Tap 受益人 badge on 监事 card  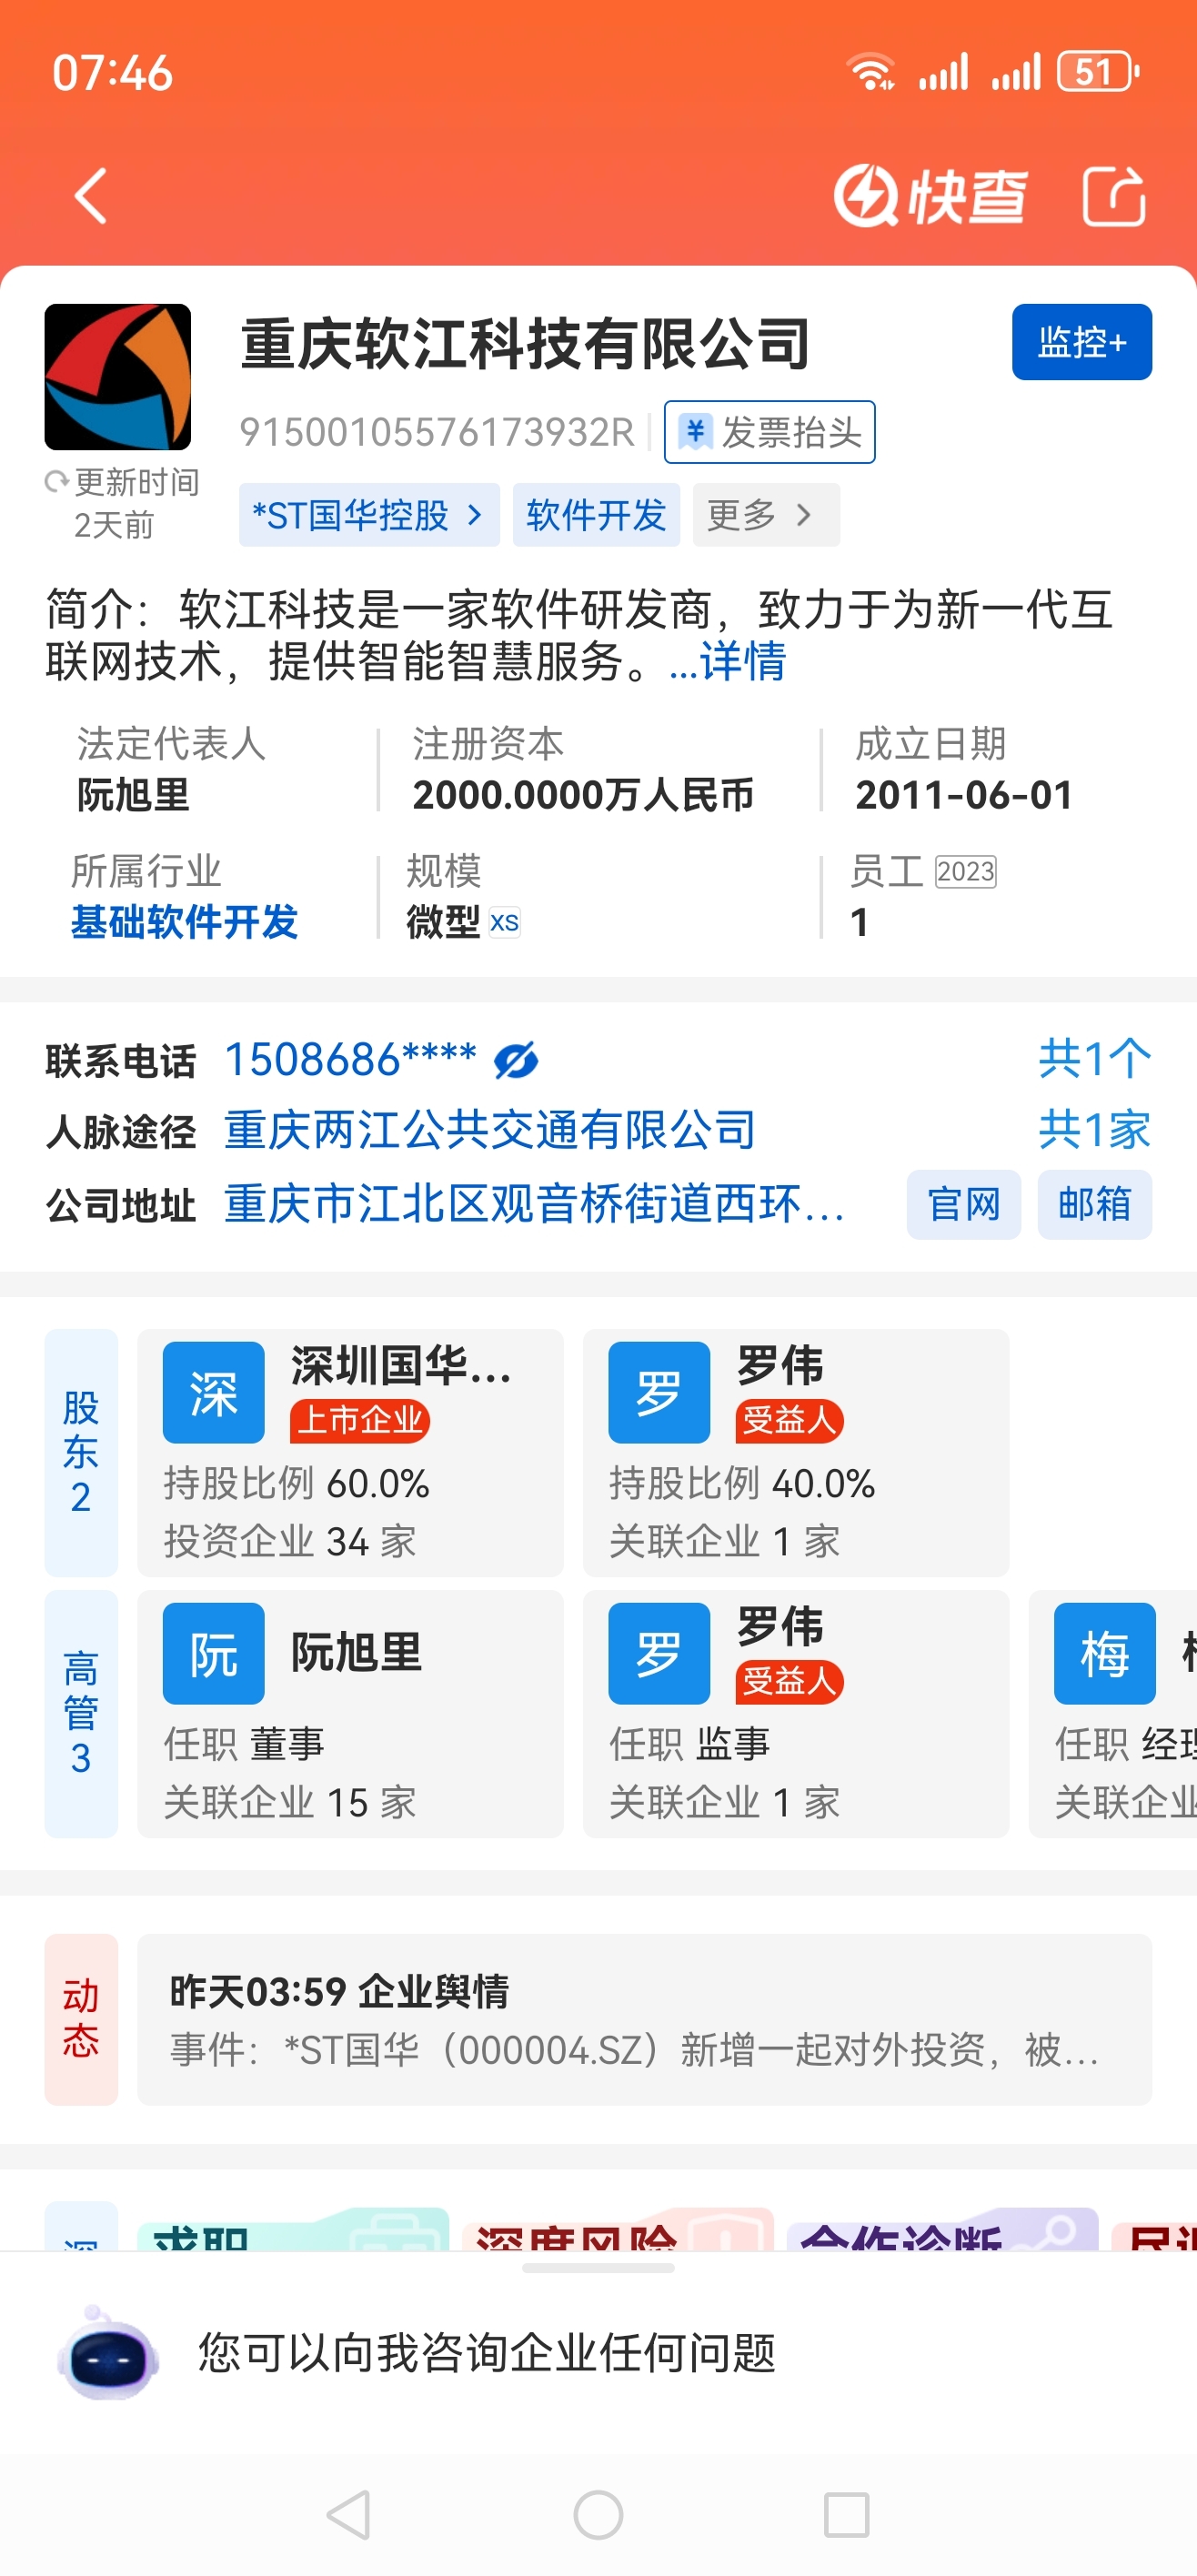point(790,1681)
